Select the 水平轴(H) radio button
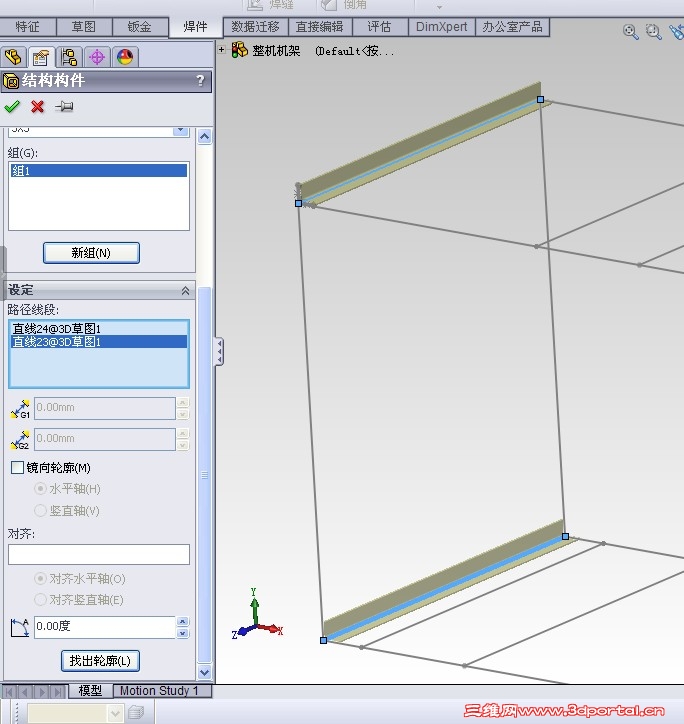684x724 pixels. point(41,489)
